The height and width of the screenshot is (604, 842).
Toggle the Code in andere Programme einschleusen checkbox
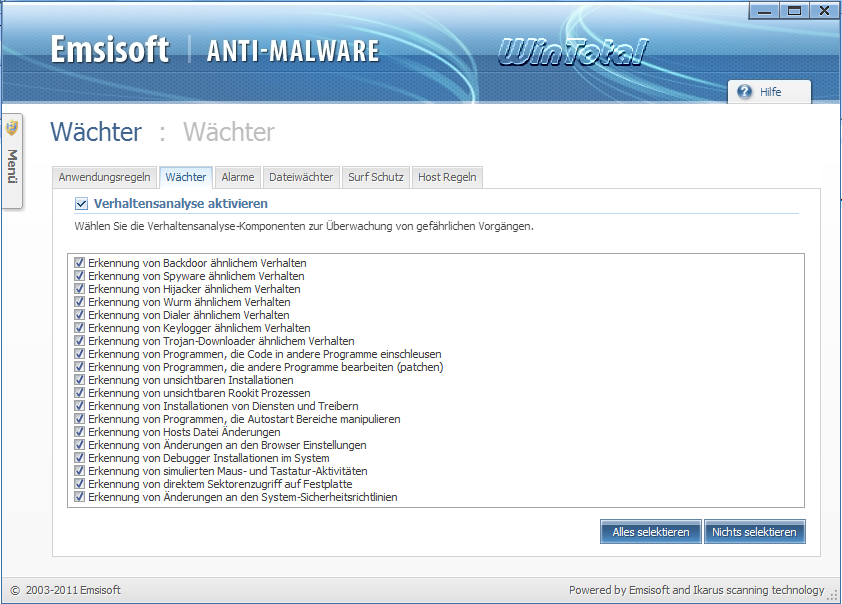click(79, 354)
